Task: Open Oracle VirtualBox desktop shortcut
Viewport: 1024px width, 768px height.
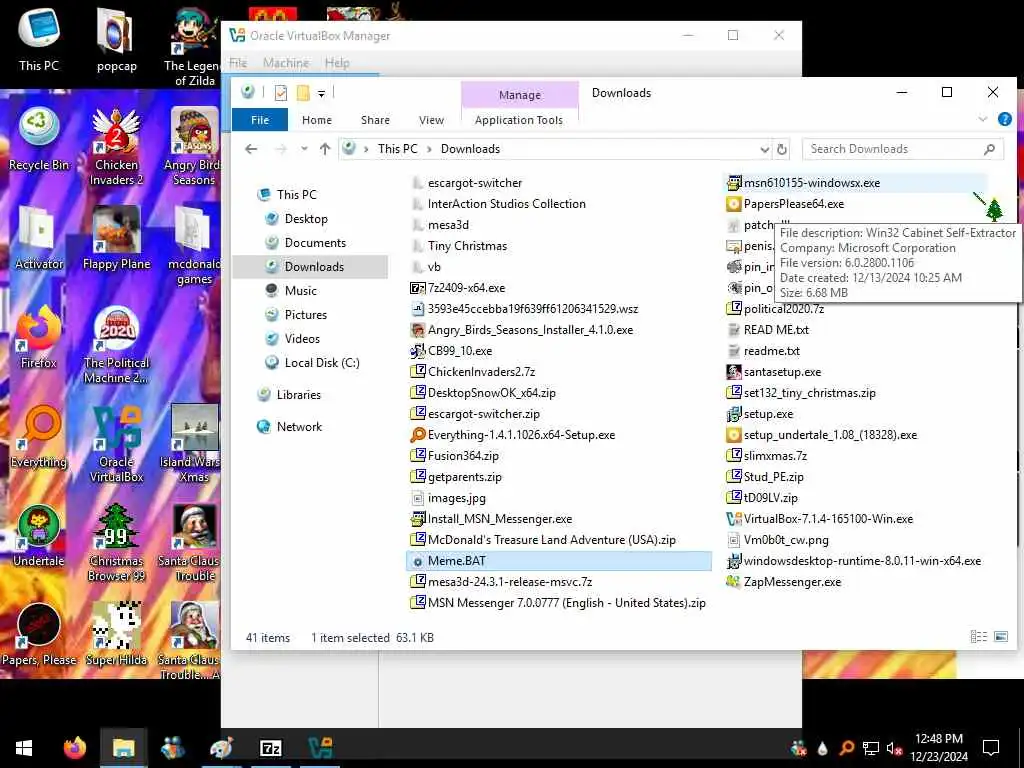Action: [116, 443]
